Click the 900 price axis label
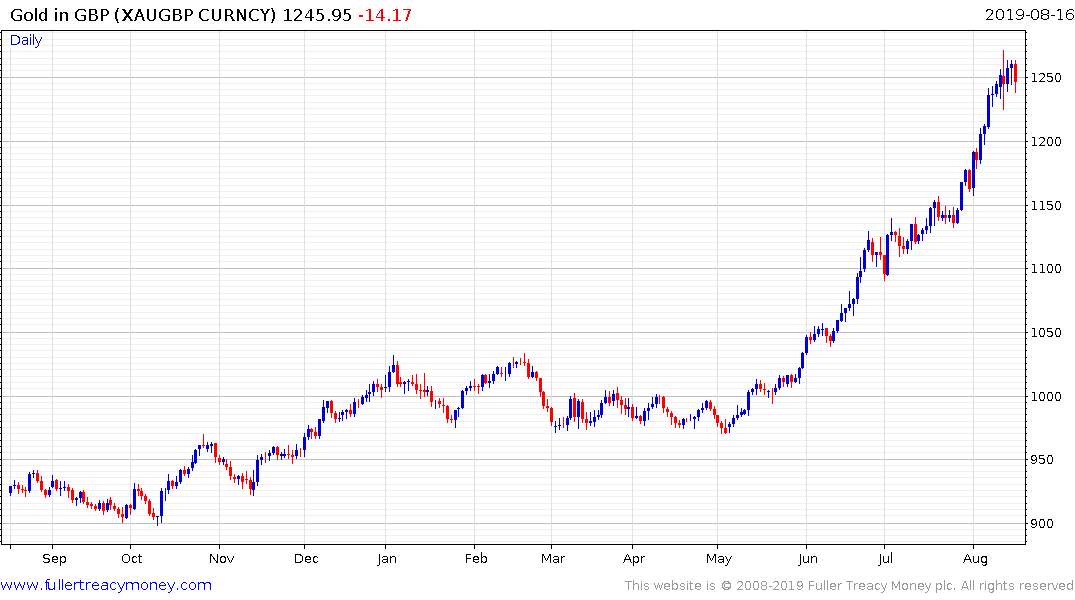Image resolution: width=1075 pixels, height=600 pixels. 1042,524
